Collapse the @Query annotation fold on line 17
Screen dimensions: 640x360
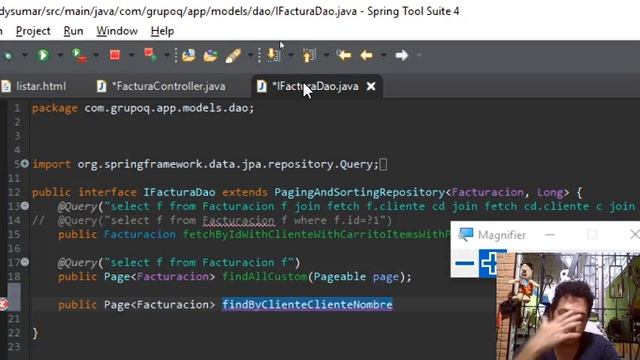pos(25,262)
